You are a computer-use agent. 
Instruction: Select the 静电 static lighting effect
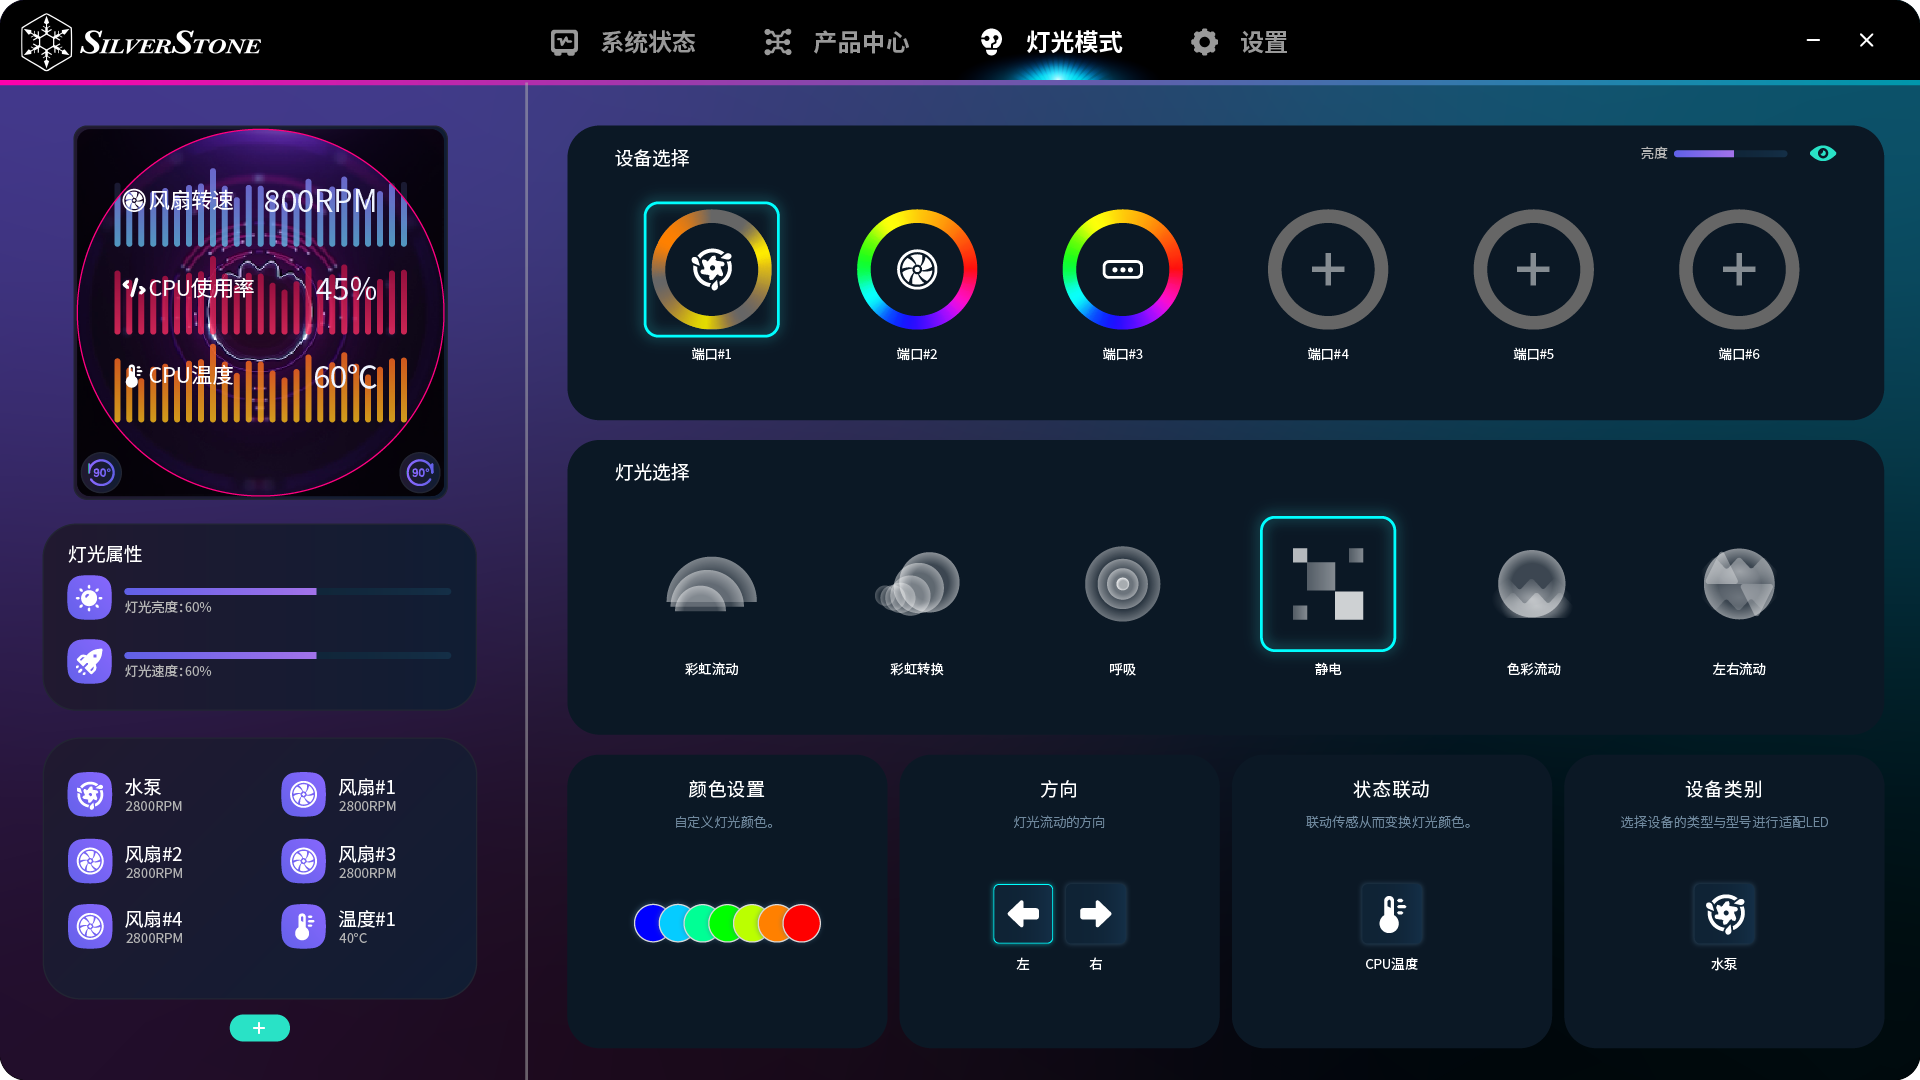click(1327, 584)
